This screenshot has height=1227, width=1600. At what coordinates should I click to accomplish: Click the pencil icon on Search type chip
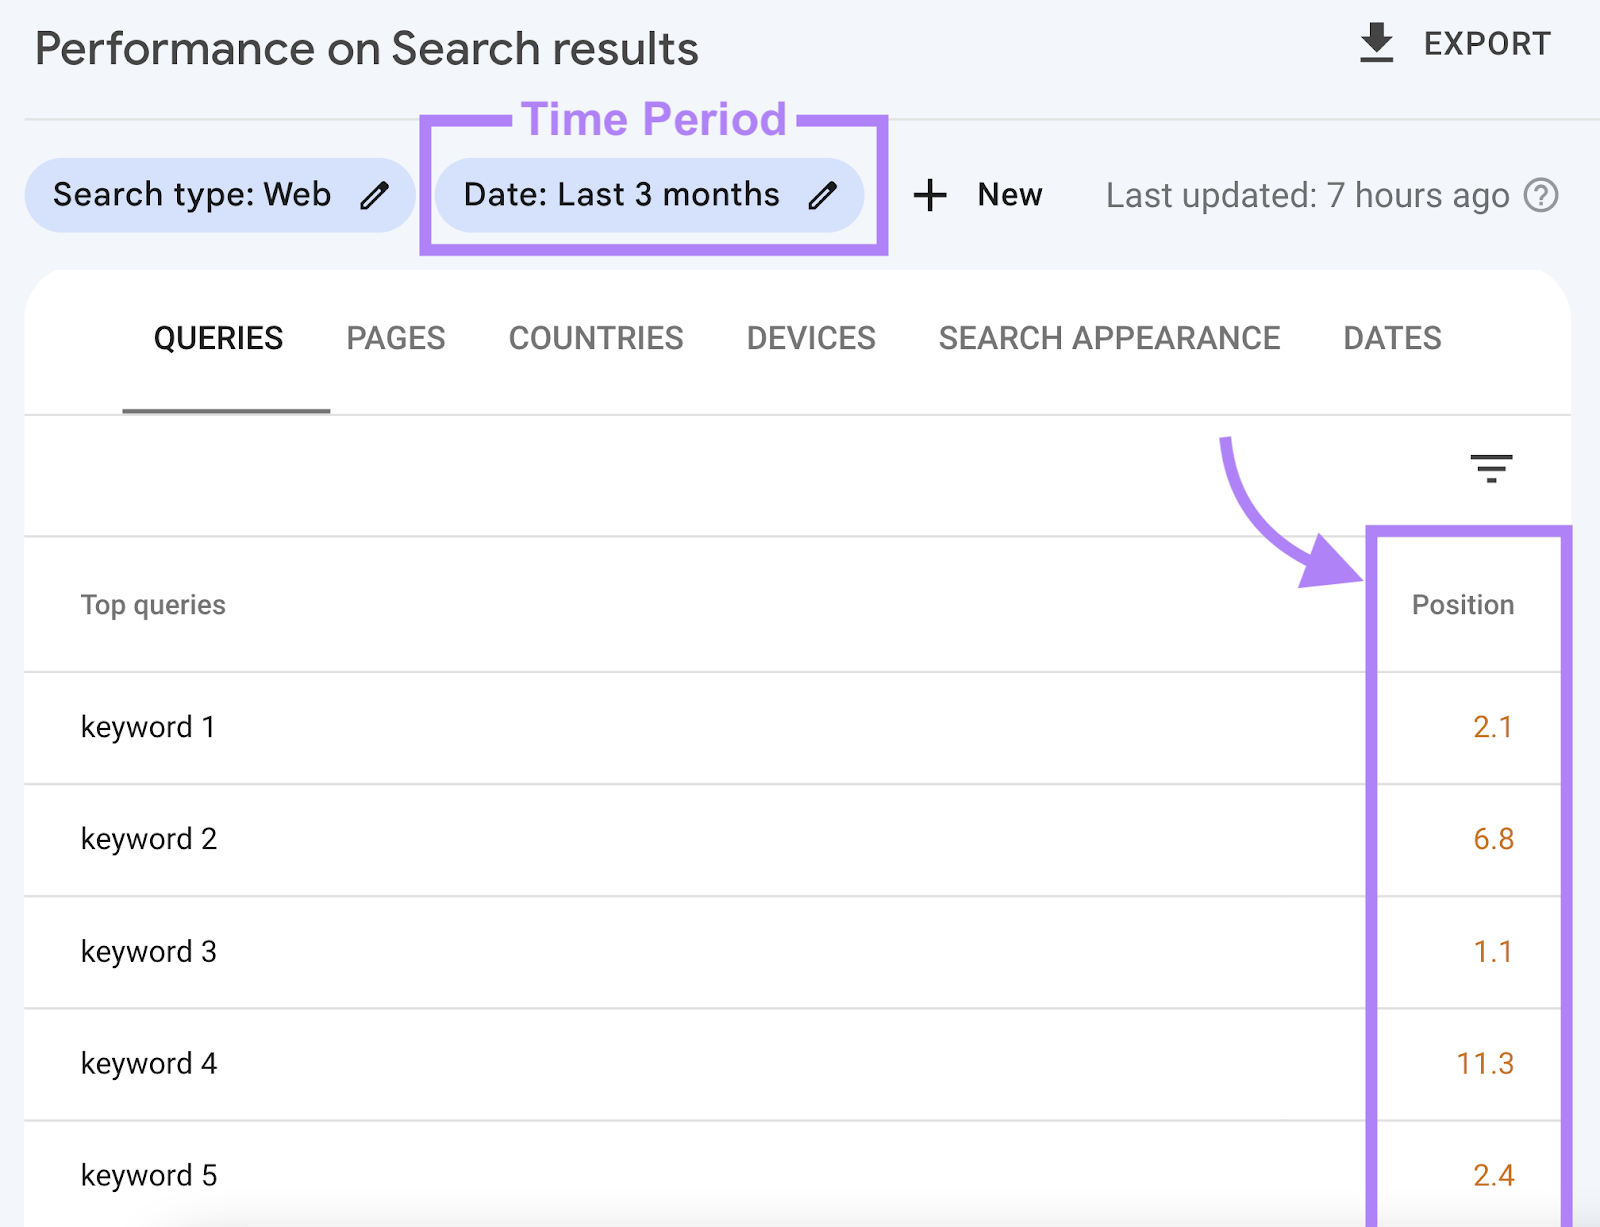pyautogui.click(x=374, y=195)
